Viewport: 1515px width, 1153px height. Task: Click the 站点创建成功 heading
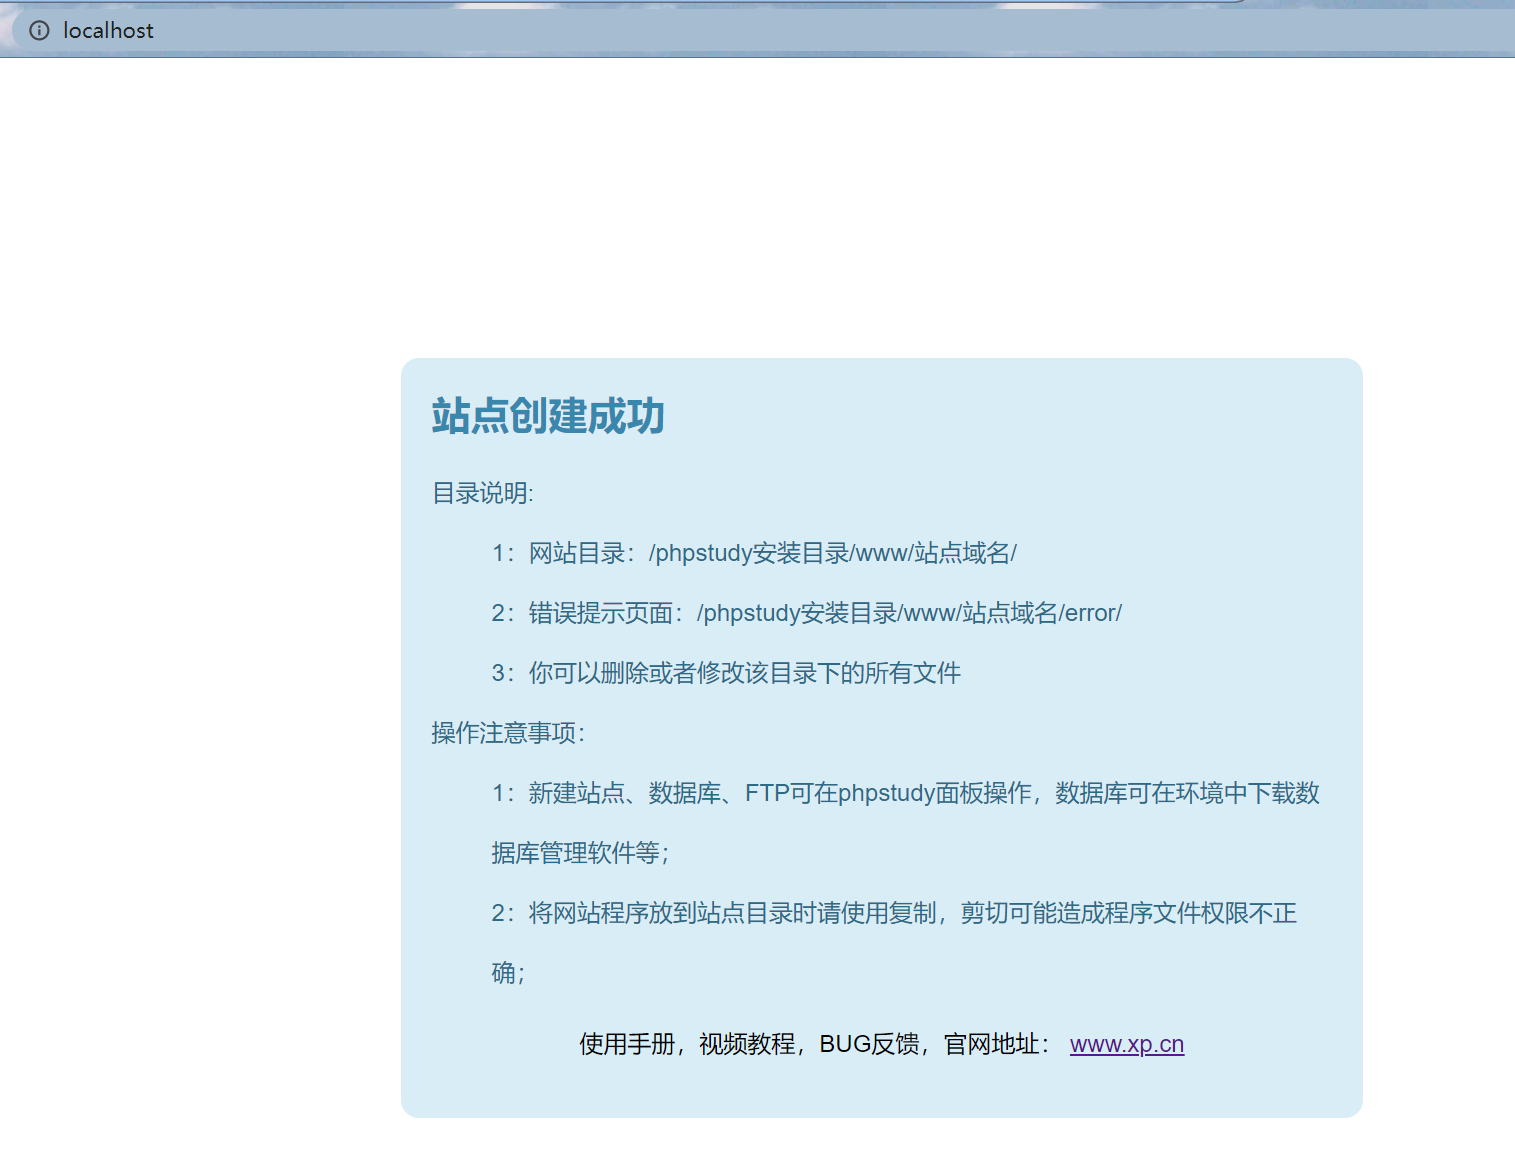[x=547, y=417]
